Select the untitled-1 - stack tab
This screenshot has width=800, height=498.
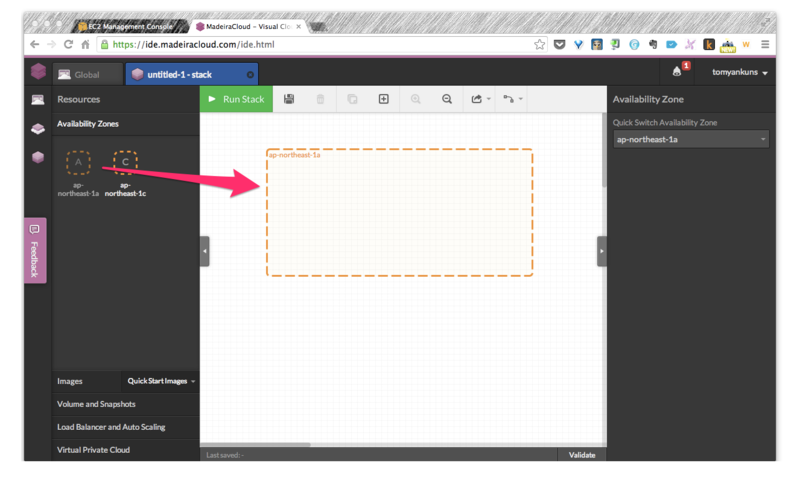(191, 74)
